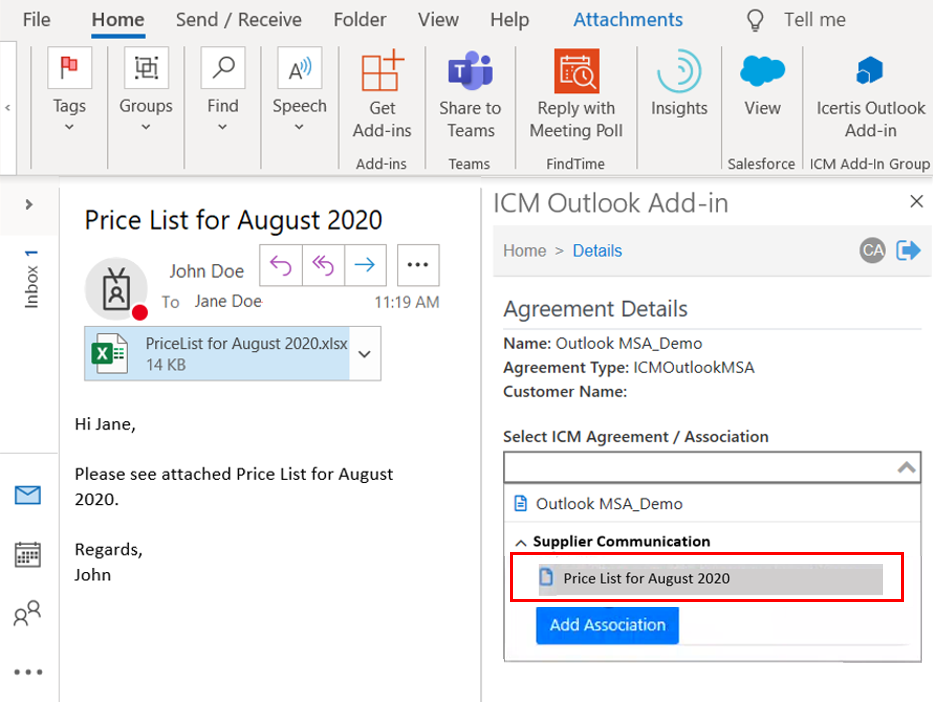The width and height of the screenshot is (933, 704).
Task: Collapse the Select ICM Agreement combo box
Action: coord(906,467)
